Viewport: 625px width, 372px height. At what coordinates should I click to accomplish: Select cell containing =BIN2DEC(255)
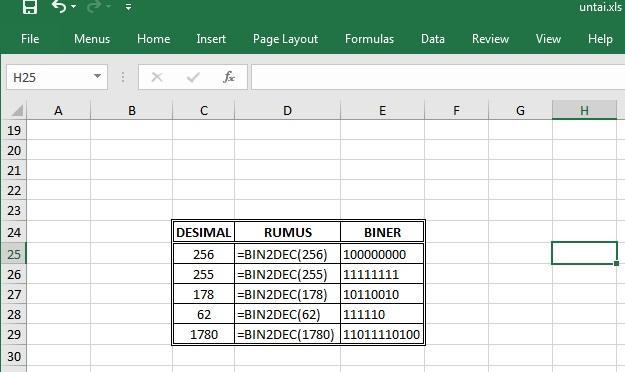[287, 274]
